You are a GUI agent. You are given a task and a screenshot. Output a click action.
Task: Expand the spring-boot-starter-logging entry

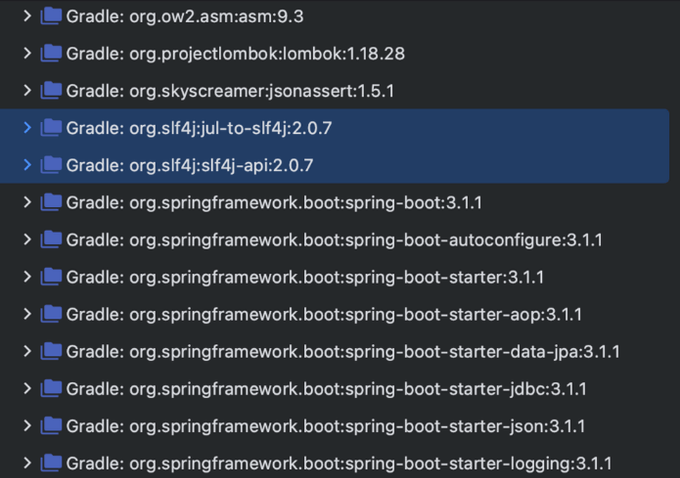coord(27,463)
